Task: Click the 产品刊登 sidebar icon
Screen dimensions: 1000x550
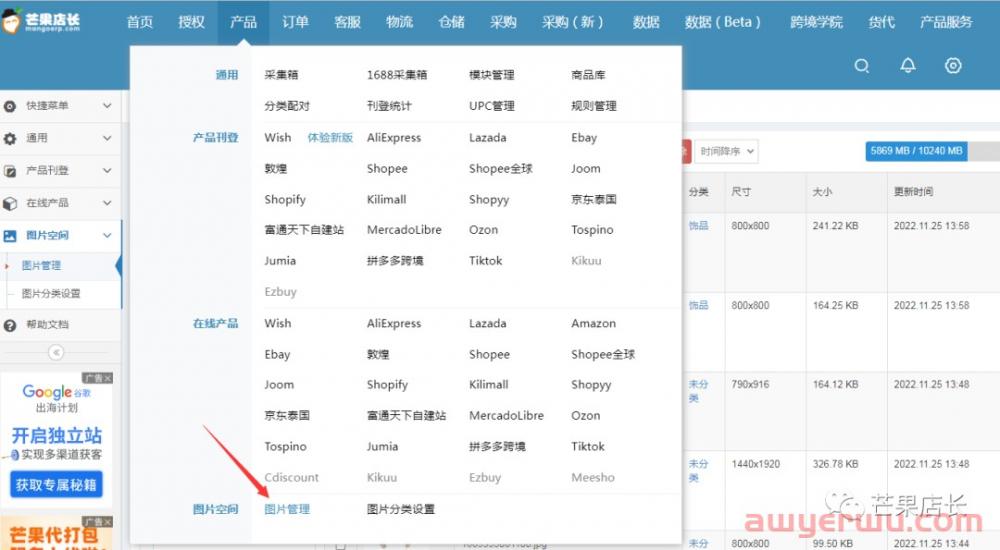Action: (x=10, y=171)
